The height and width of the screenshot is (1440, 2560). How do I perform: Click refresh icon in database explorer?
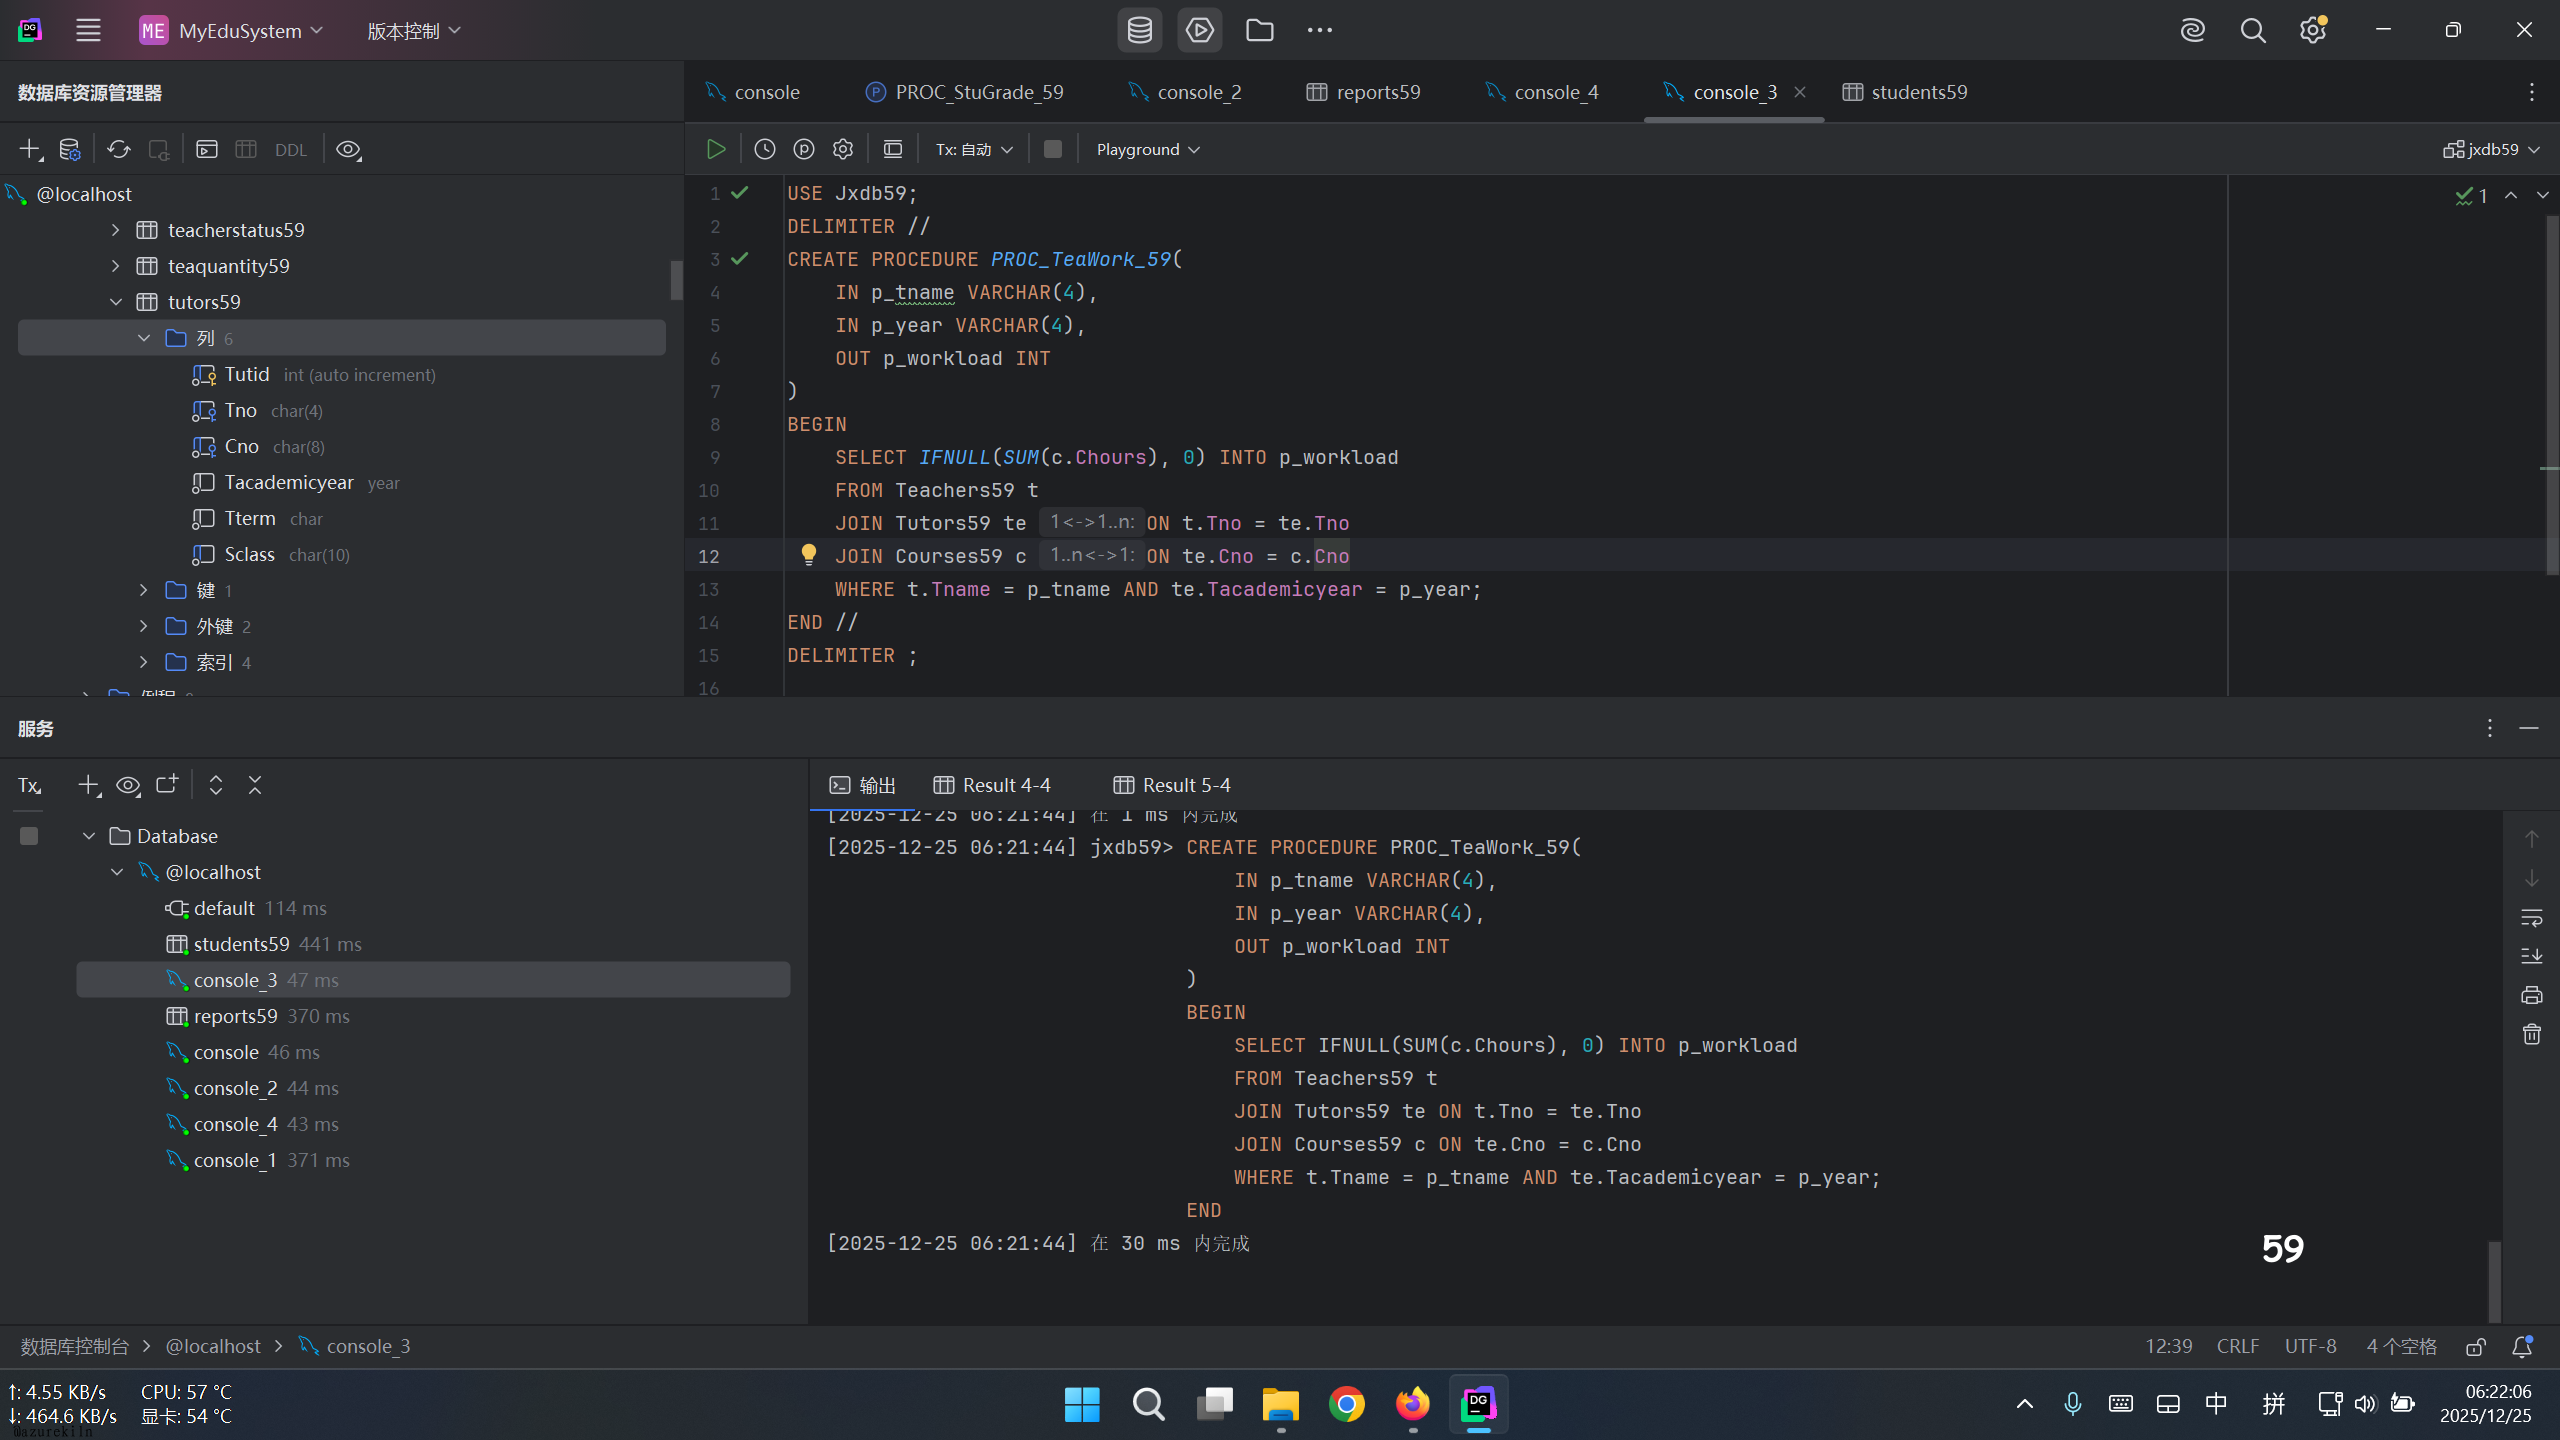coord(119,149)
